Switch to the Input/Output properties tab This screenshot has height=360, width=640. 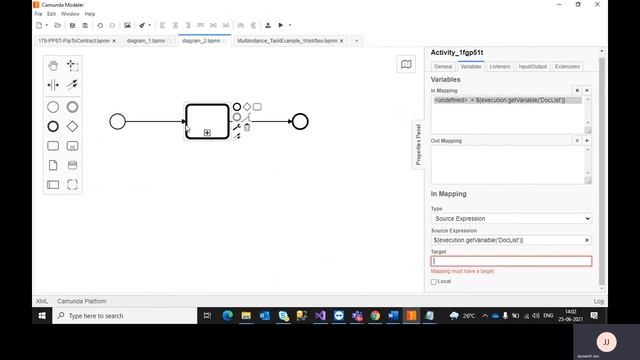pos(533,67)
